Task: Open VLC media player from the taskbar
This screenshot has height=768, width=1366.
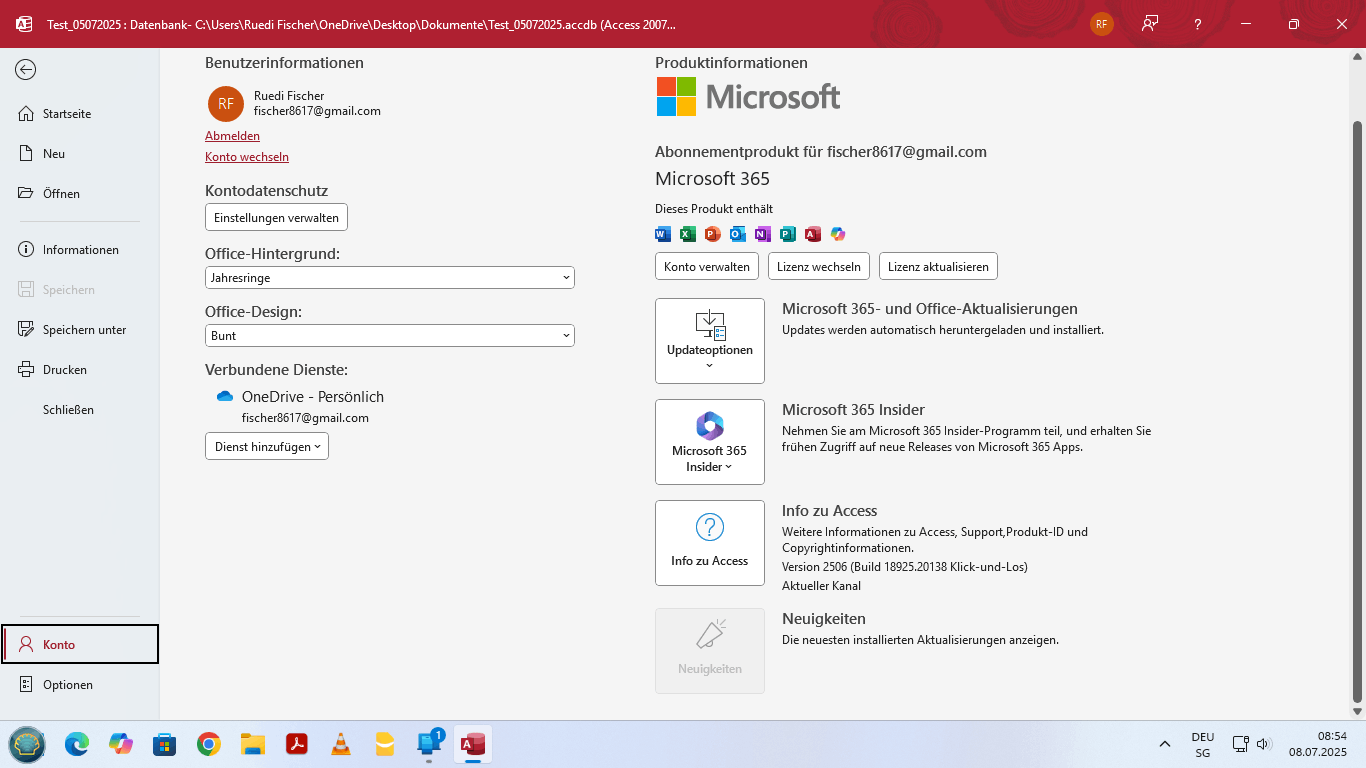Action: point(341,744)
